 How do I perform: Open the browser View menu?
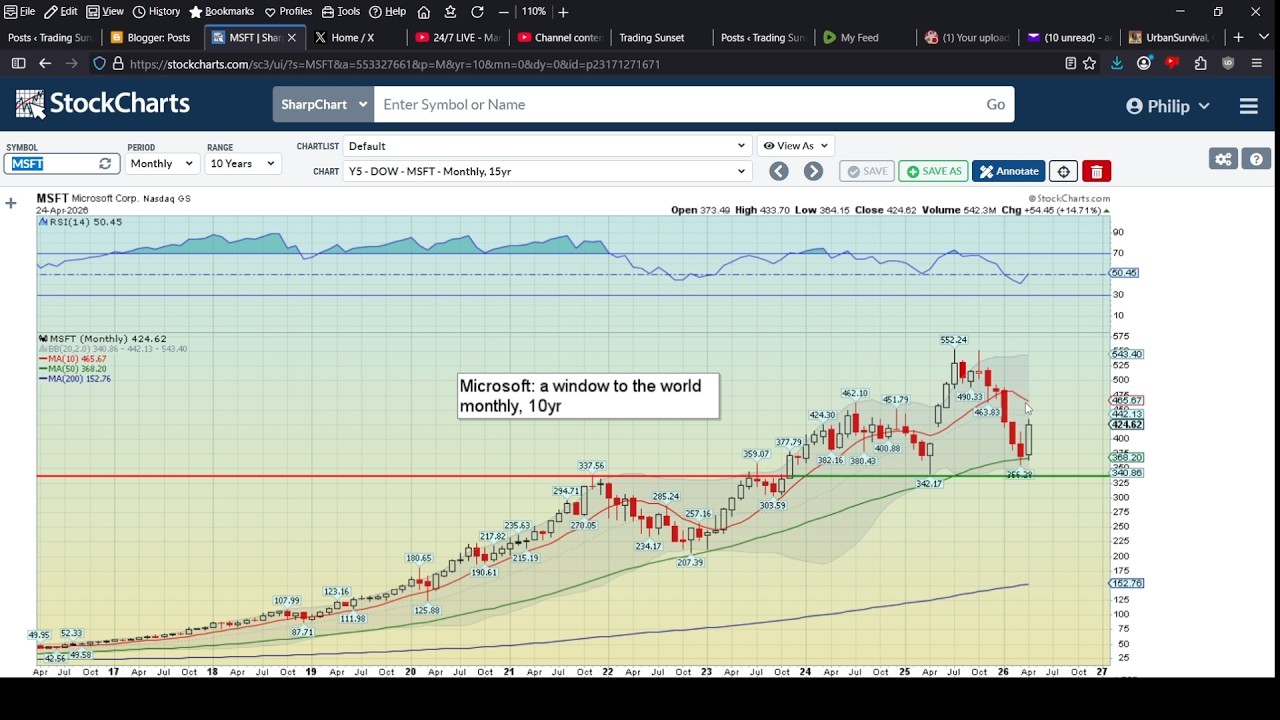[x=105, y=11]
